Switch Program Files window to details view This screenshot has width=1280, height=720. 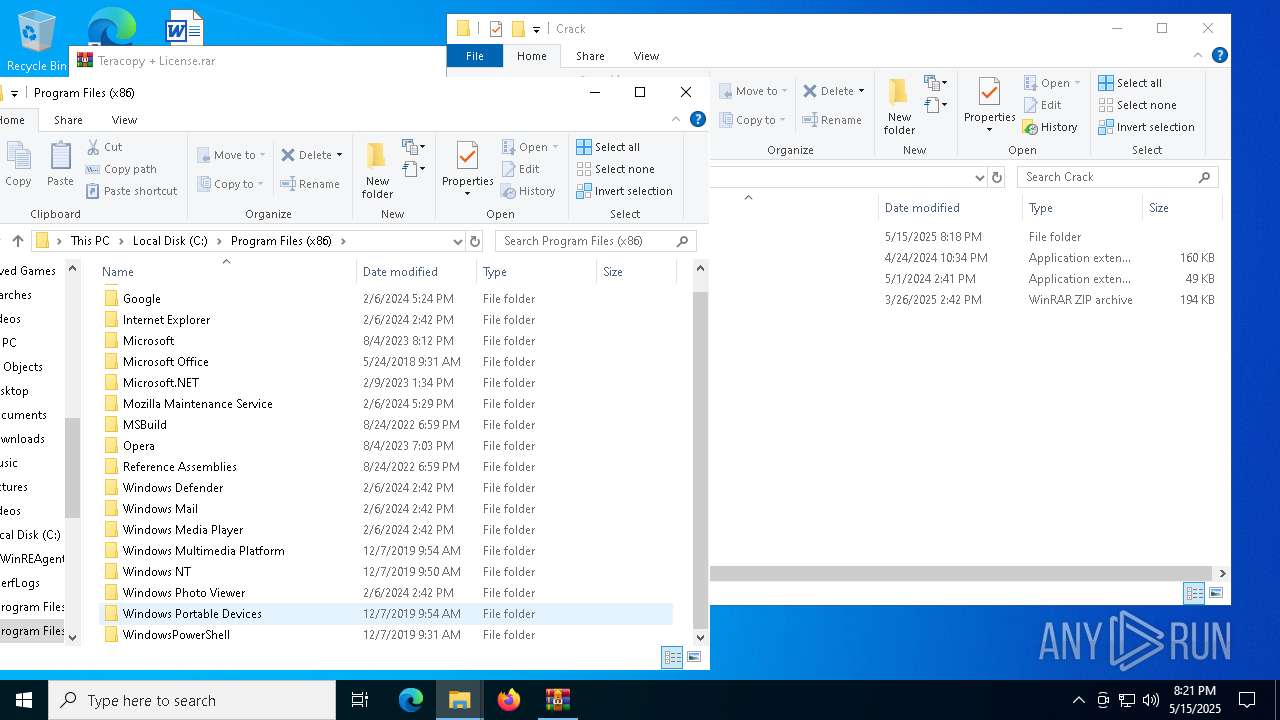[672, 657]
